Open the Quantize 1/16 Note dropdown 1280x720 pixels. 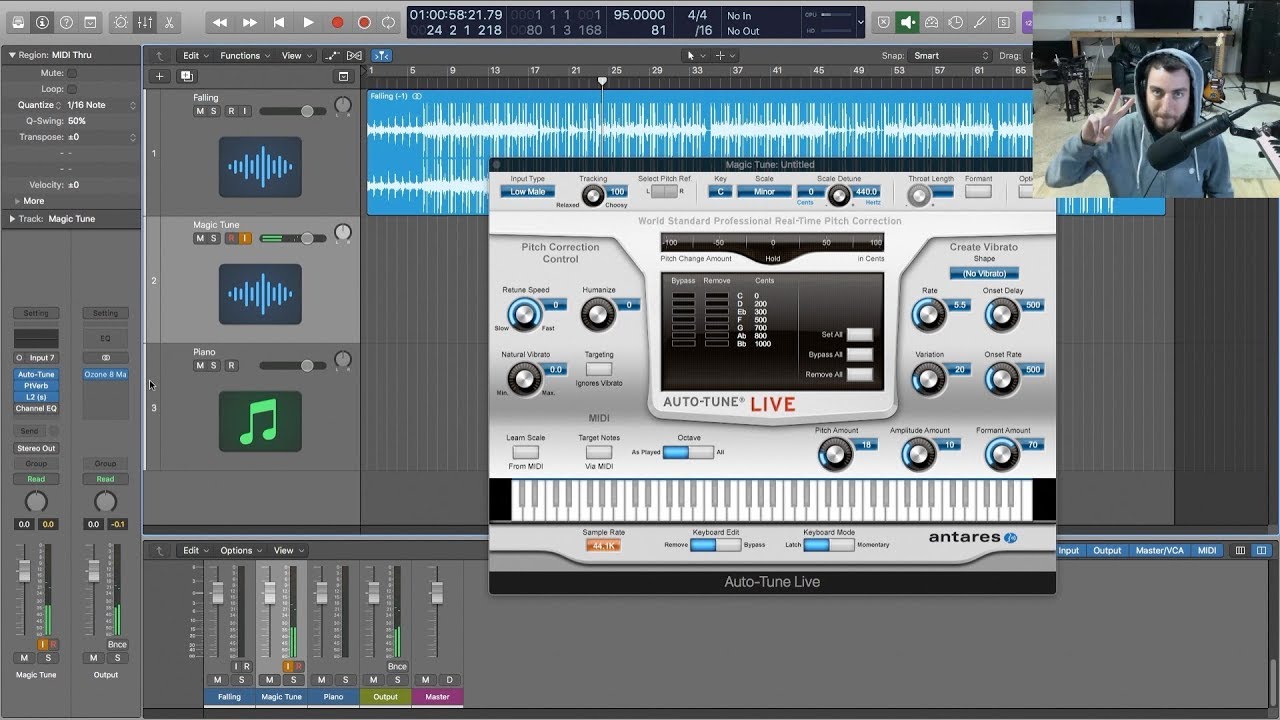tap(101, 105)
